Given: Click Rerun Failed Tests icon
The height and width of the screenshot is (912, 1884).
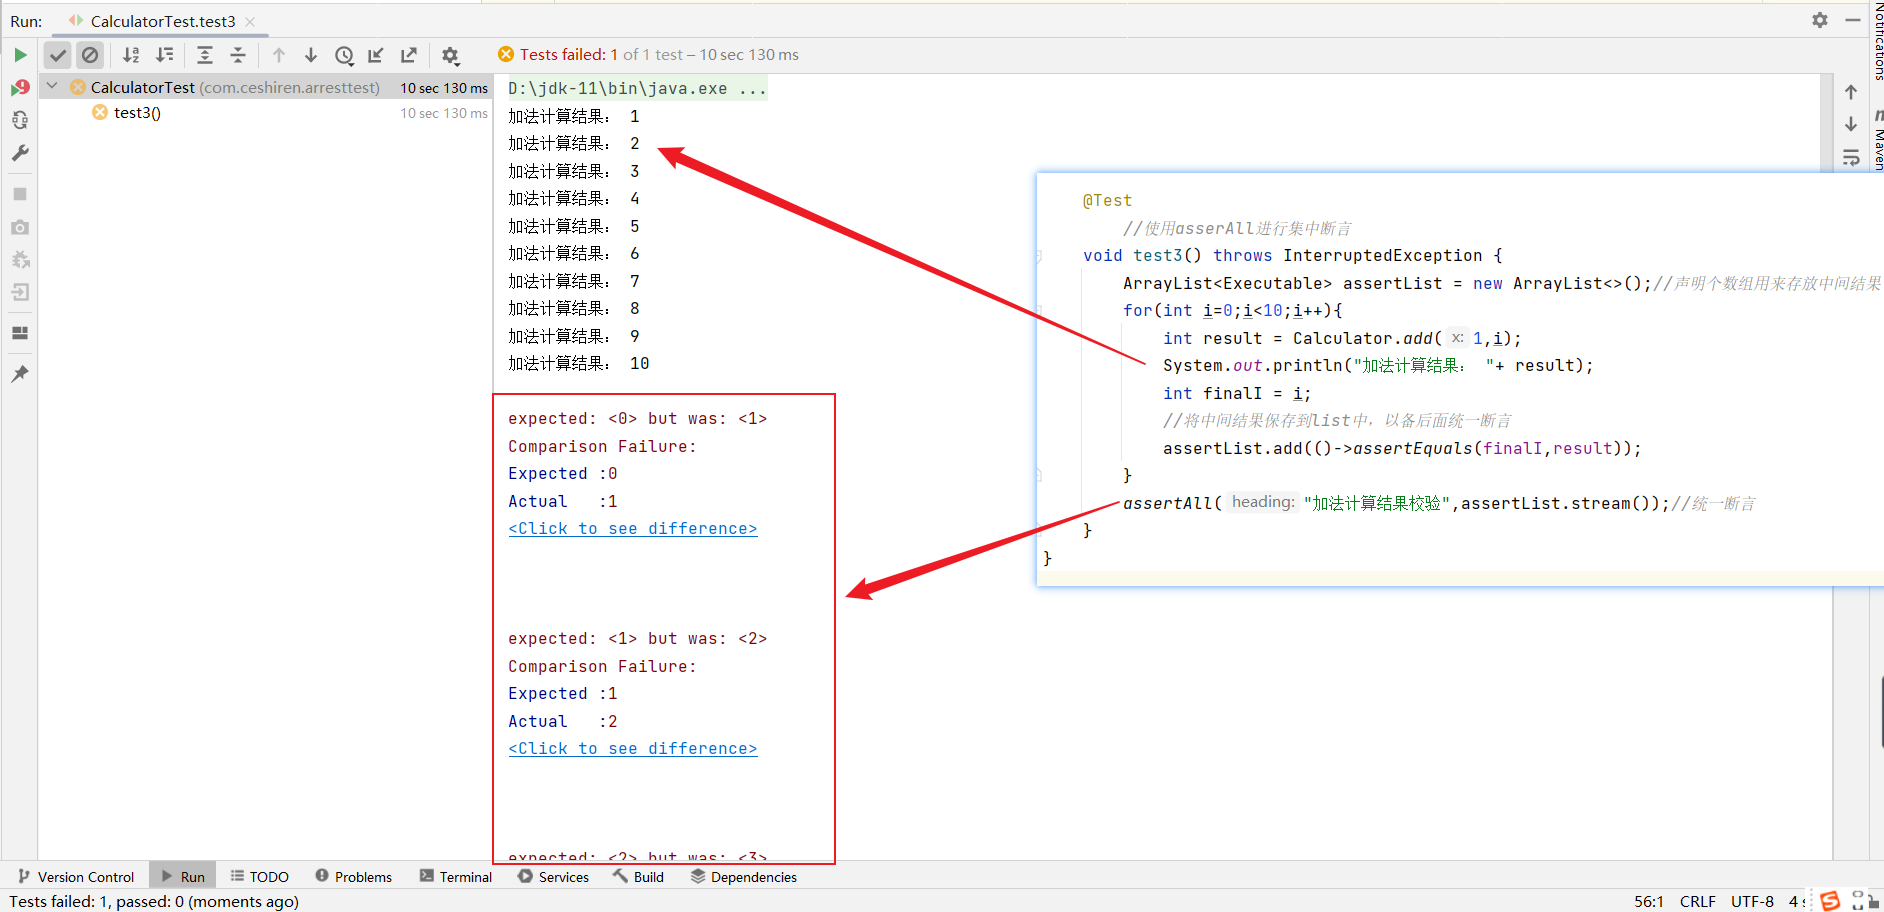Looking at the screenshot, I should (x=20, y=88).
